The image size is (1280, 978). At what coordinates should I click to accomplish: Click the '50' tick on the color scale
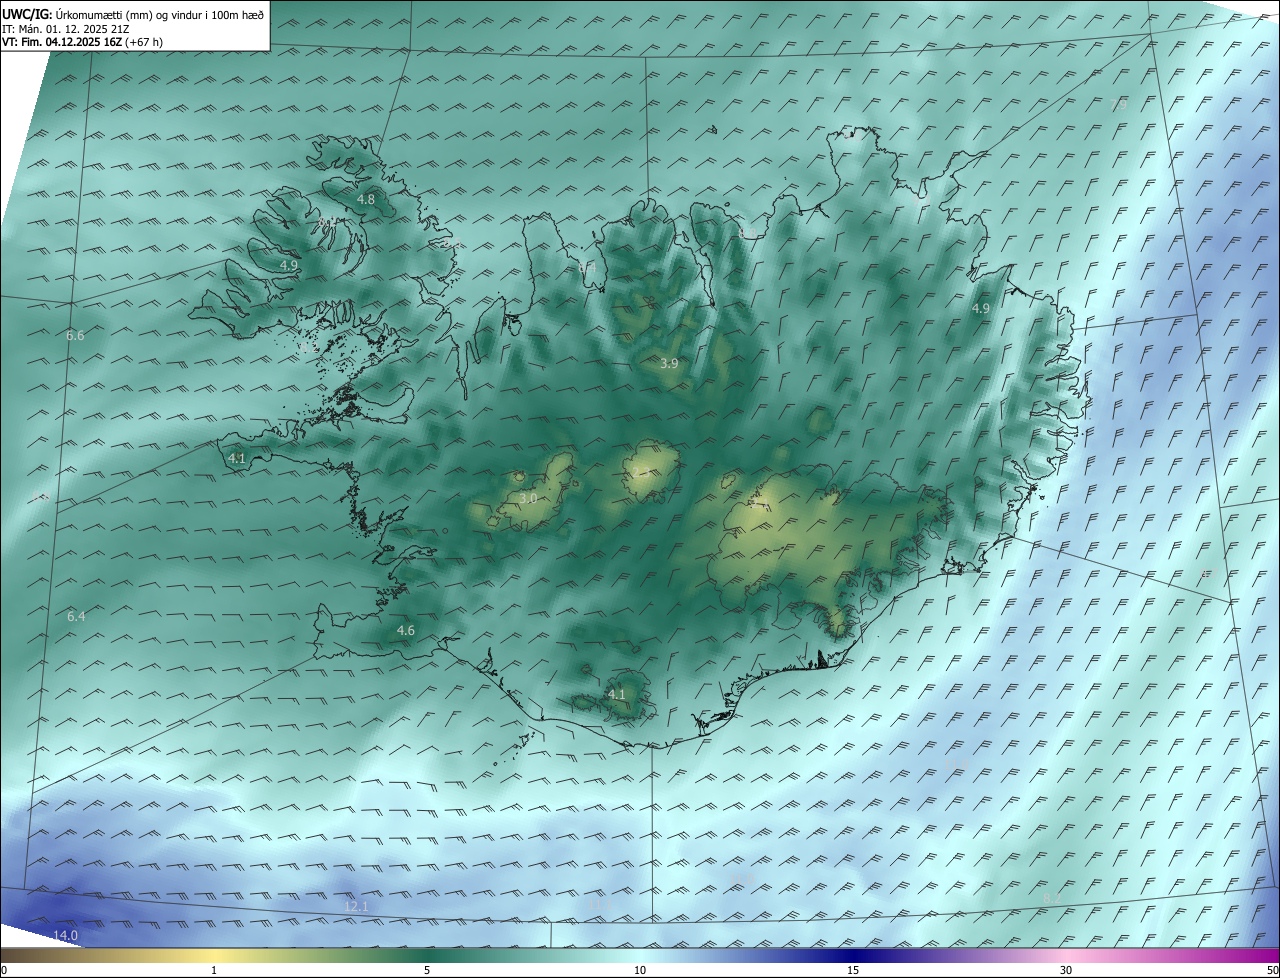pos(1272,970)
